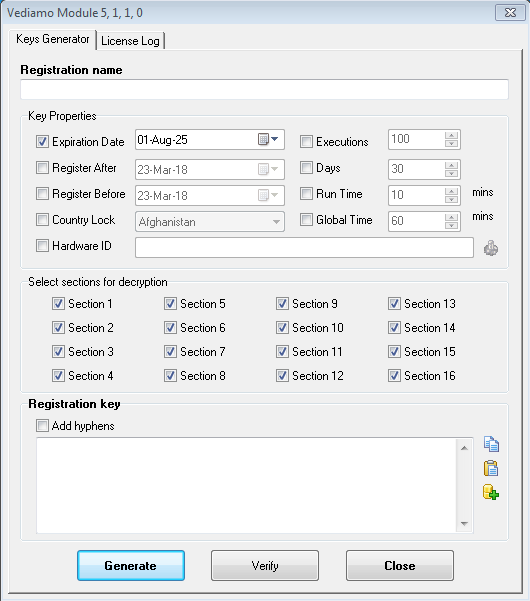Switch to the License Log tab
This screenshot has height=601, width=530.
click(130, 41)
